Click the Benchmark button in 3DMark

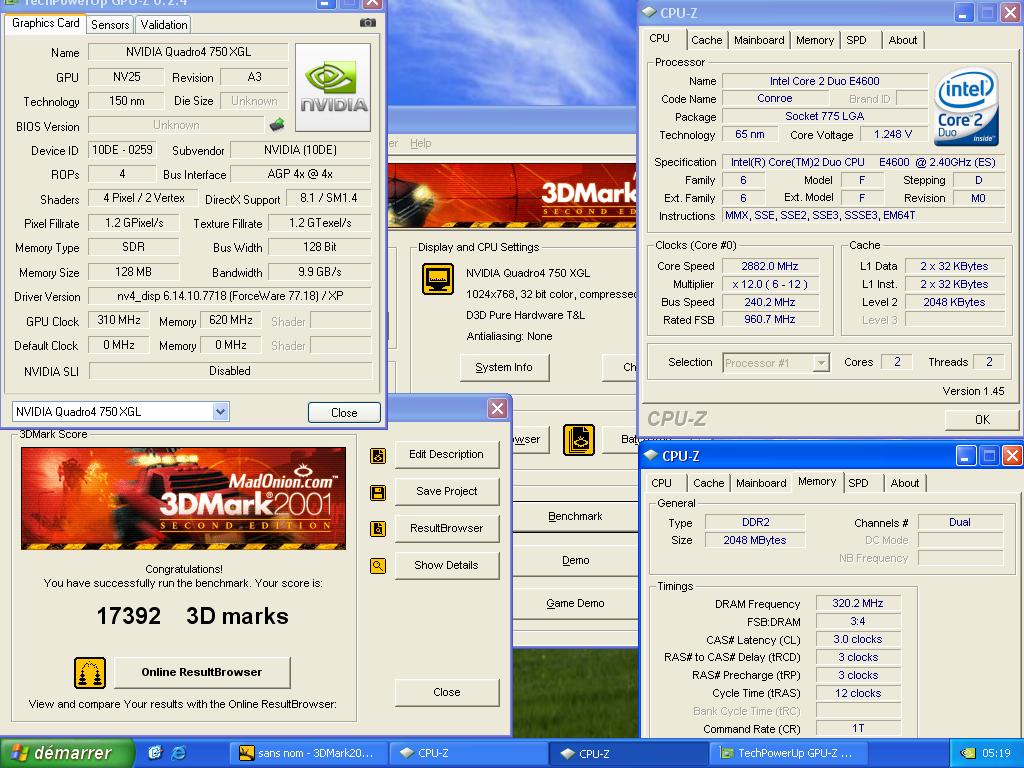575,517
